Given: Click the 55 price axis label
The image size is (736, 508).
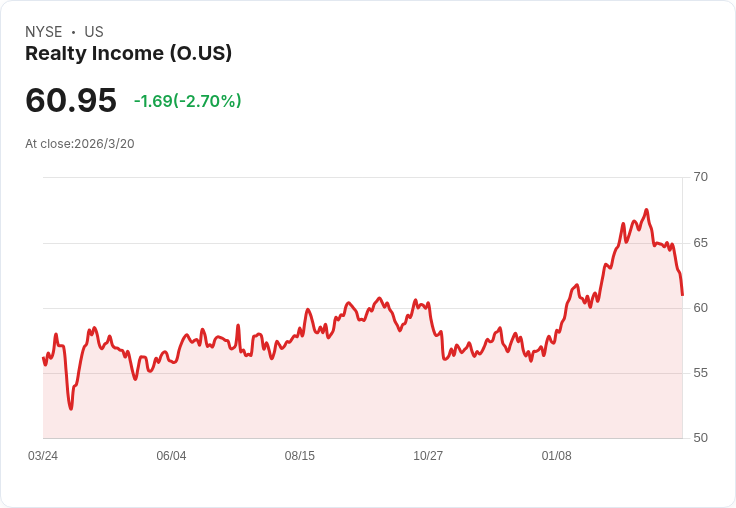Looking at the screenshot, I should [x=700, y=373].
